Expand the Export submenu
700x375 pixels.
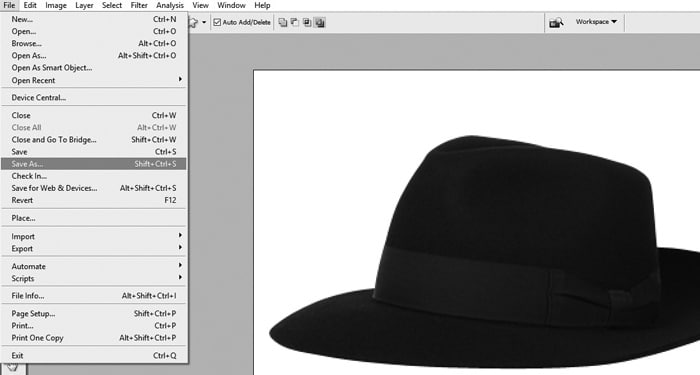click(x=93, y=249)
